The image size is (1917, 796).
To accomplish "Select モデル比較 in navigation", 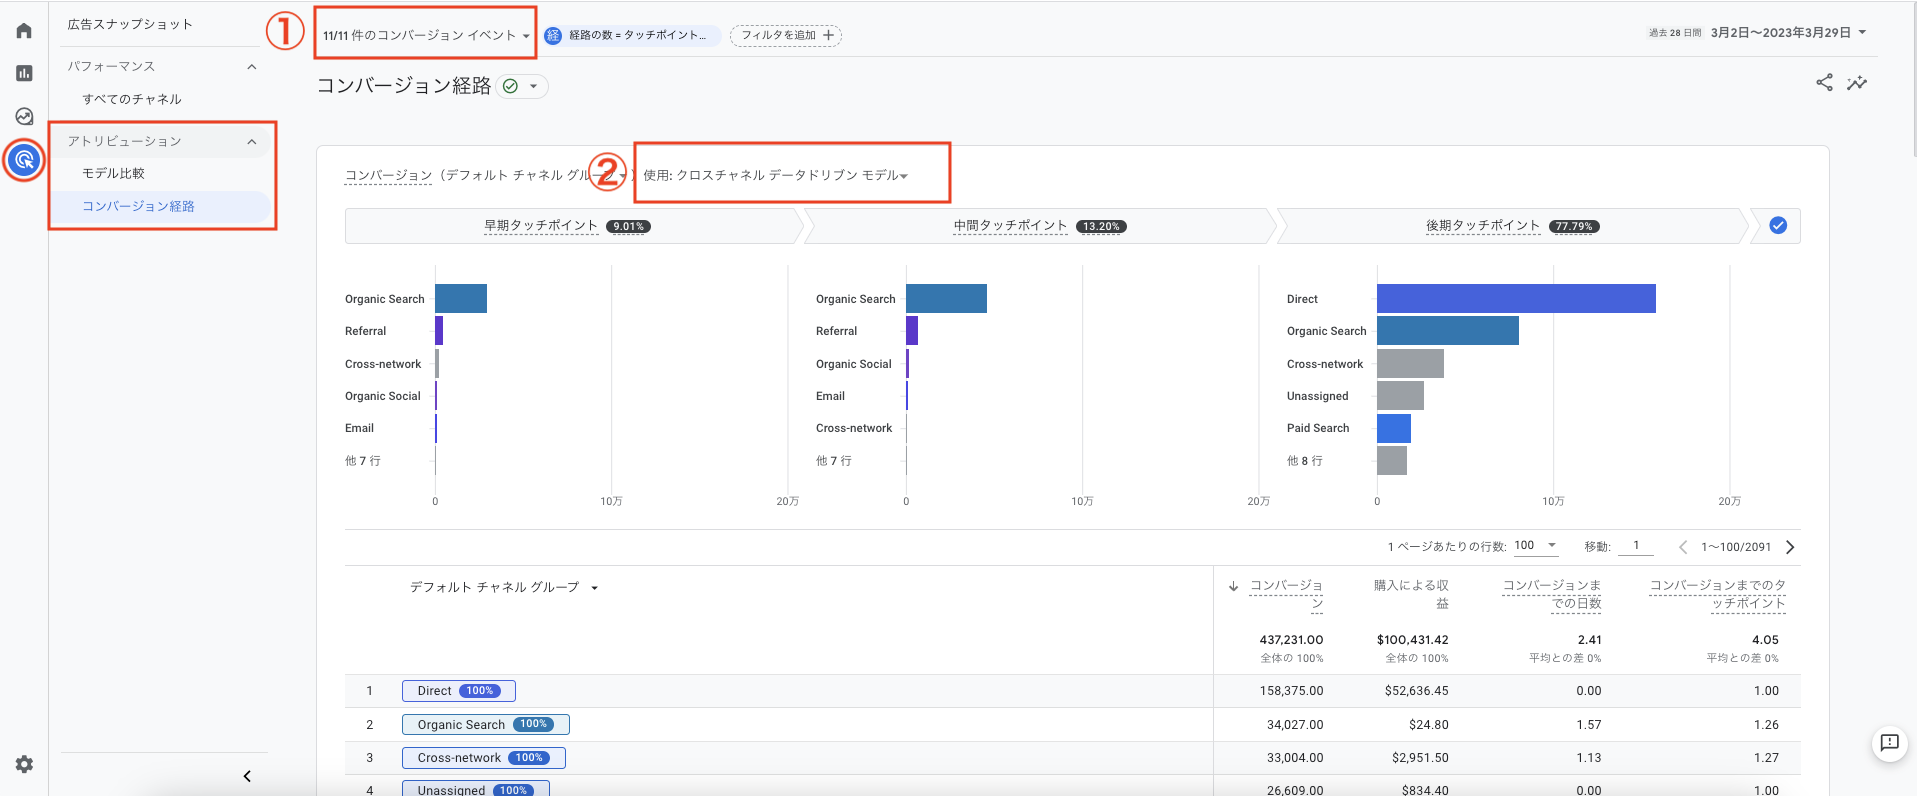I will (113, 173).
